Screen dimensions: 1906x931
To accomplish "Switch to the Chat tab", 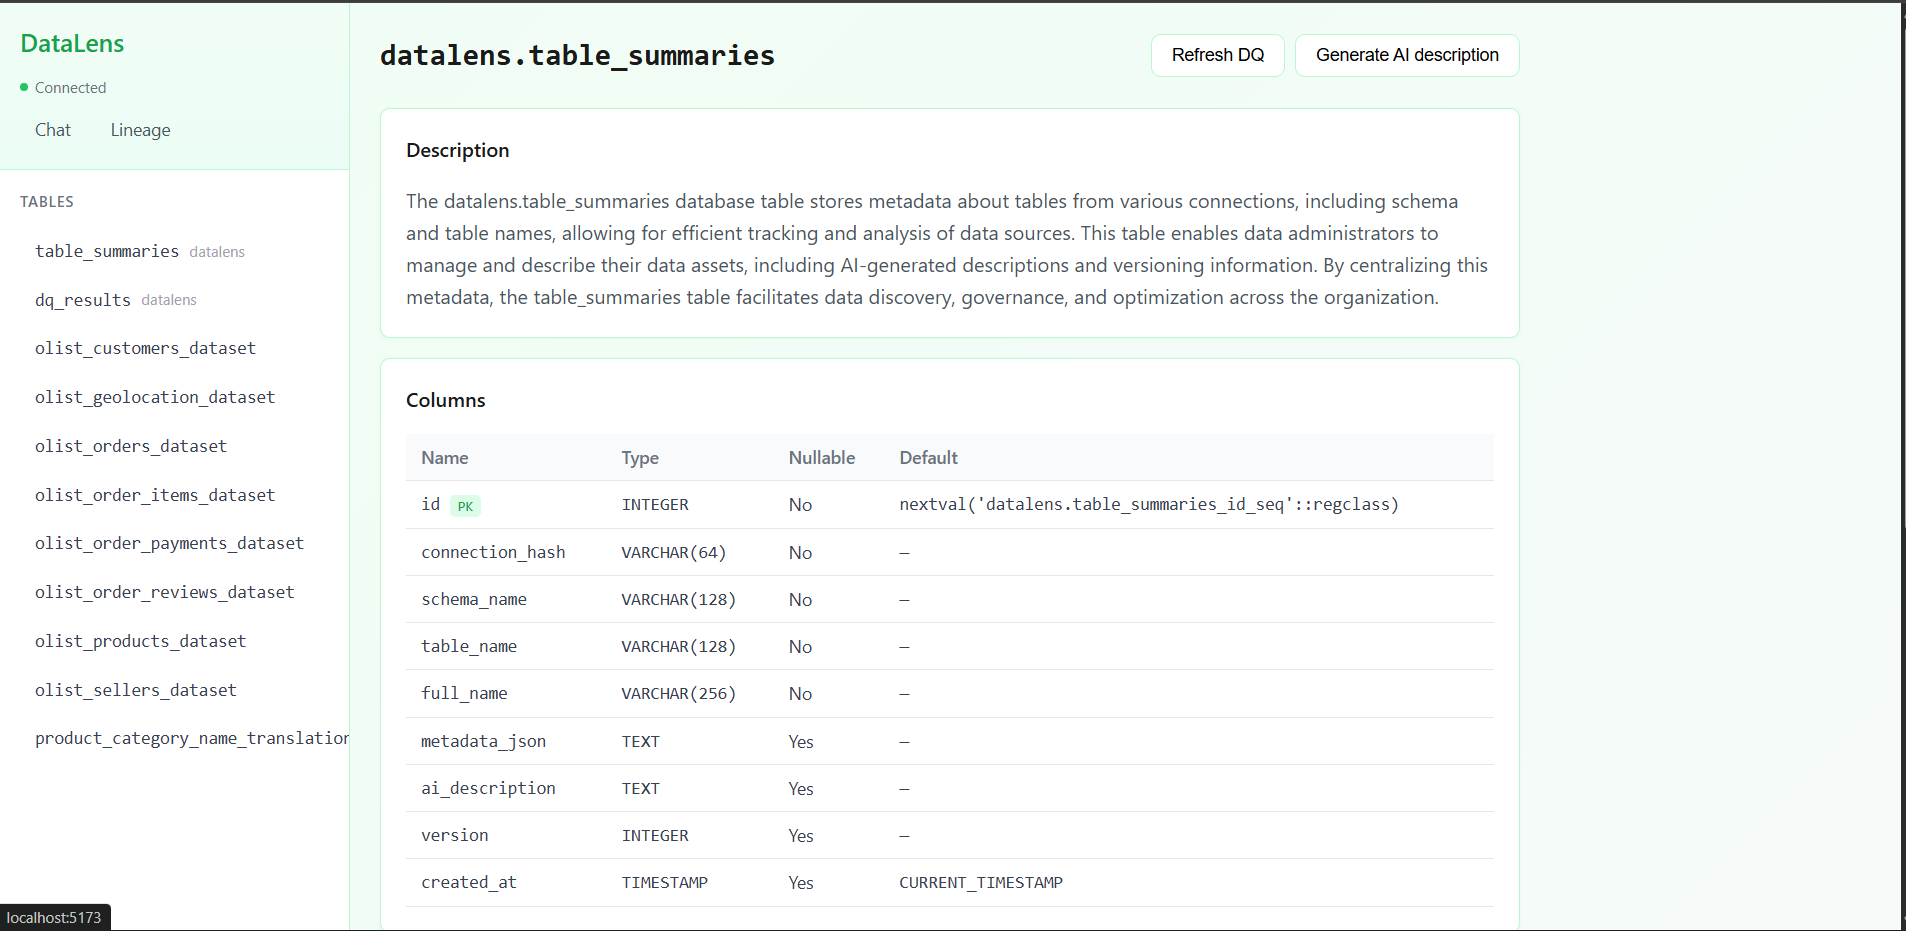I will pos(53,130).
